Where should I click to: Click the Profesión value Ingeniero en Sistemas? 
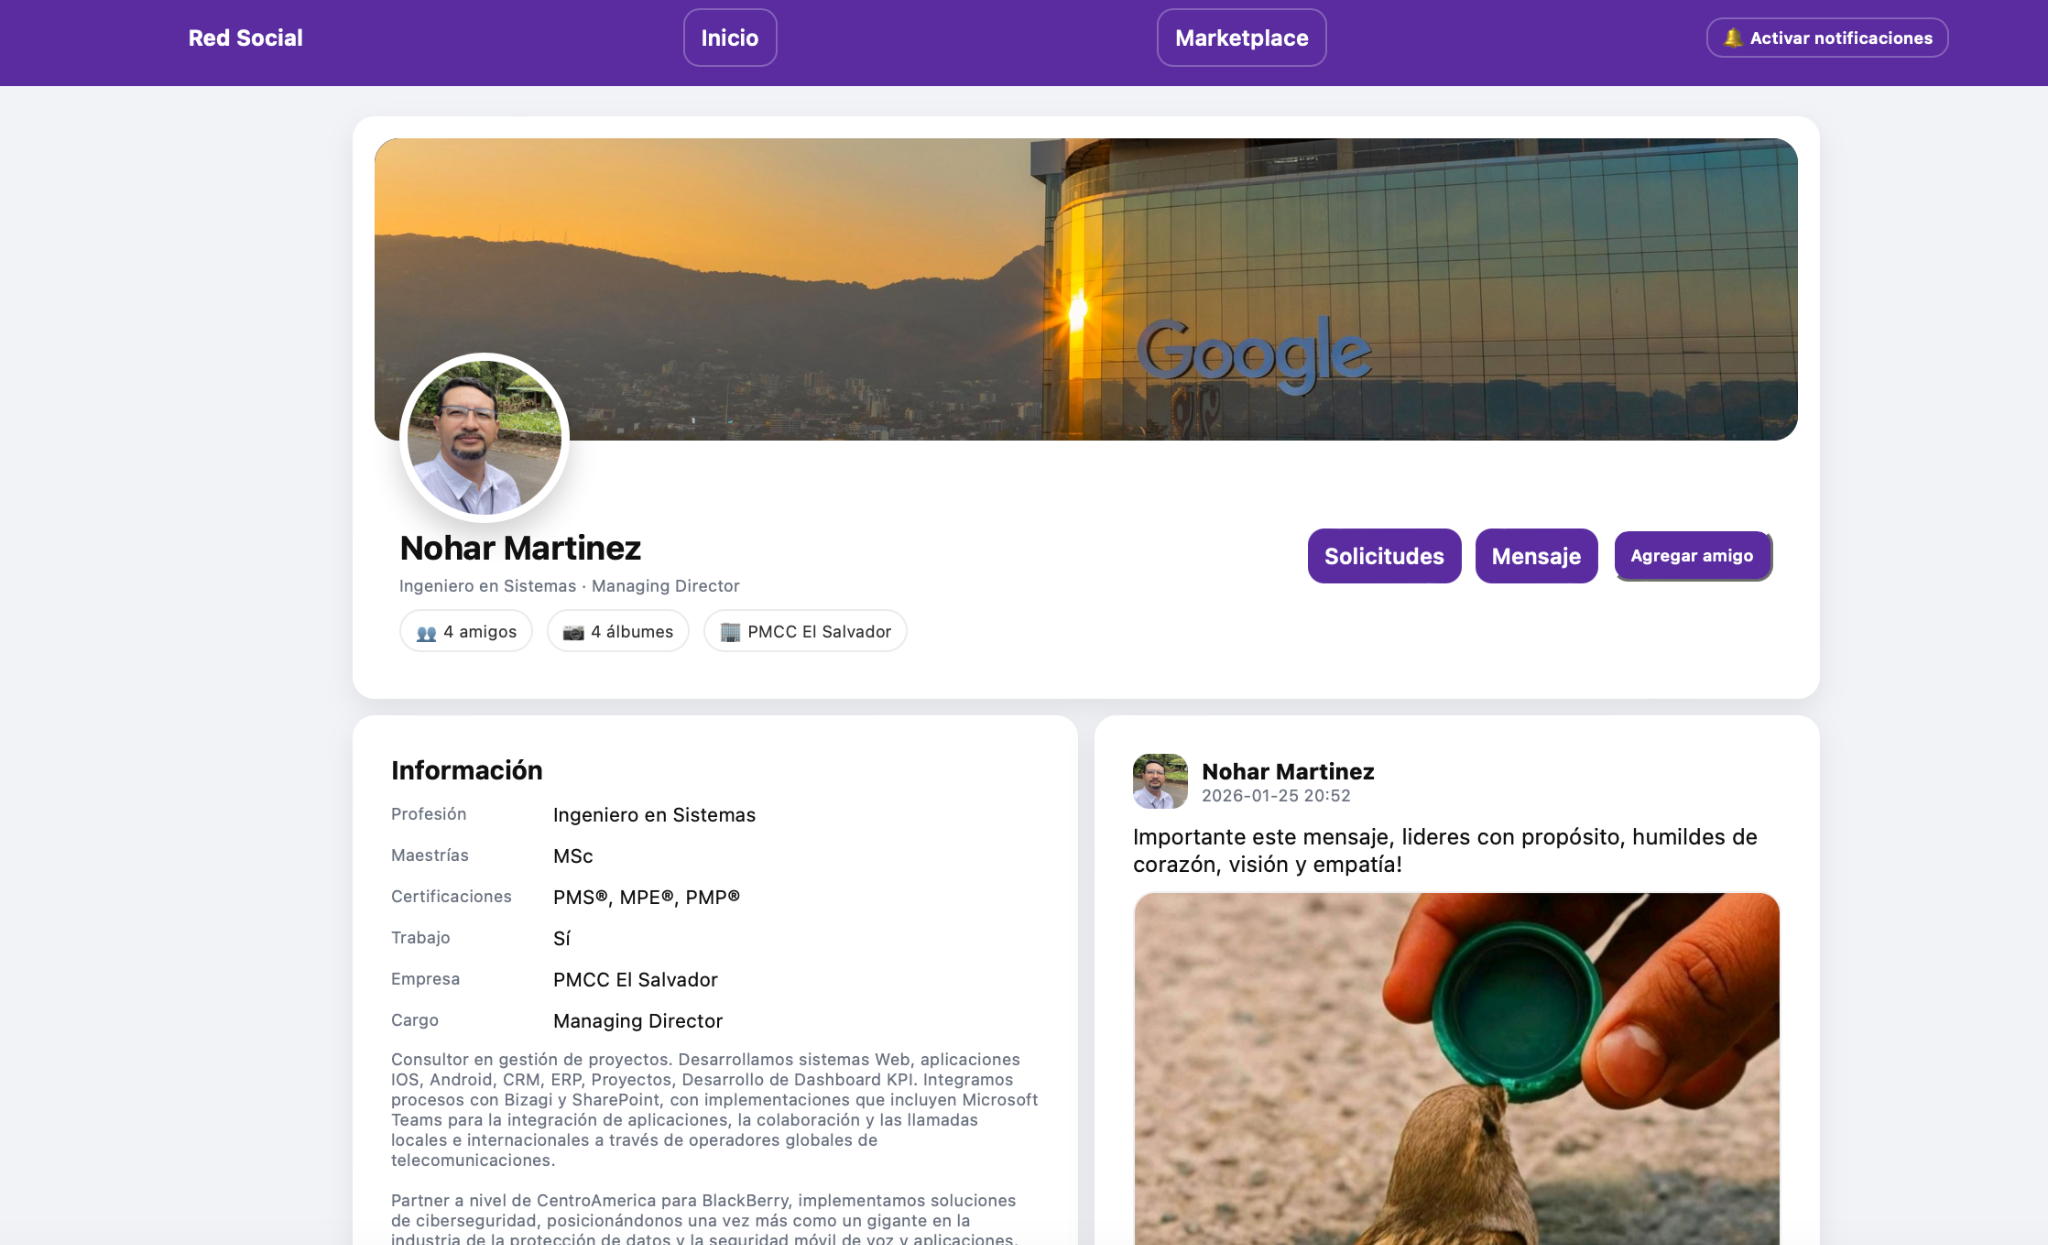654,815
